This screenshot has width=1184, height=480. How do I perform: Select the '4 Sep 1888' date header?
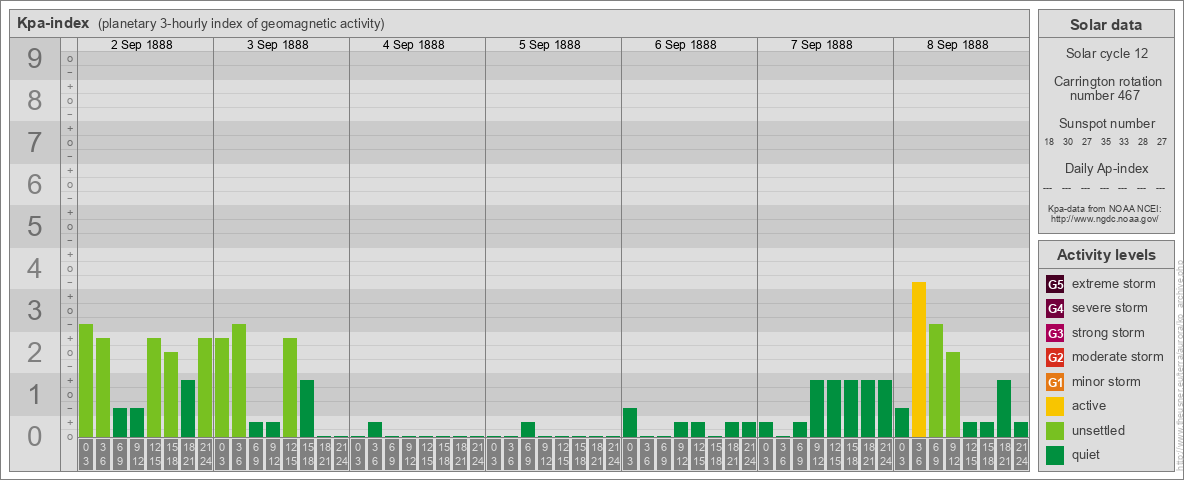[x=413, y=45]
